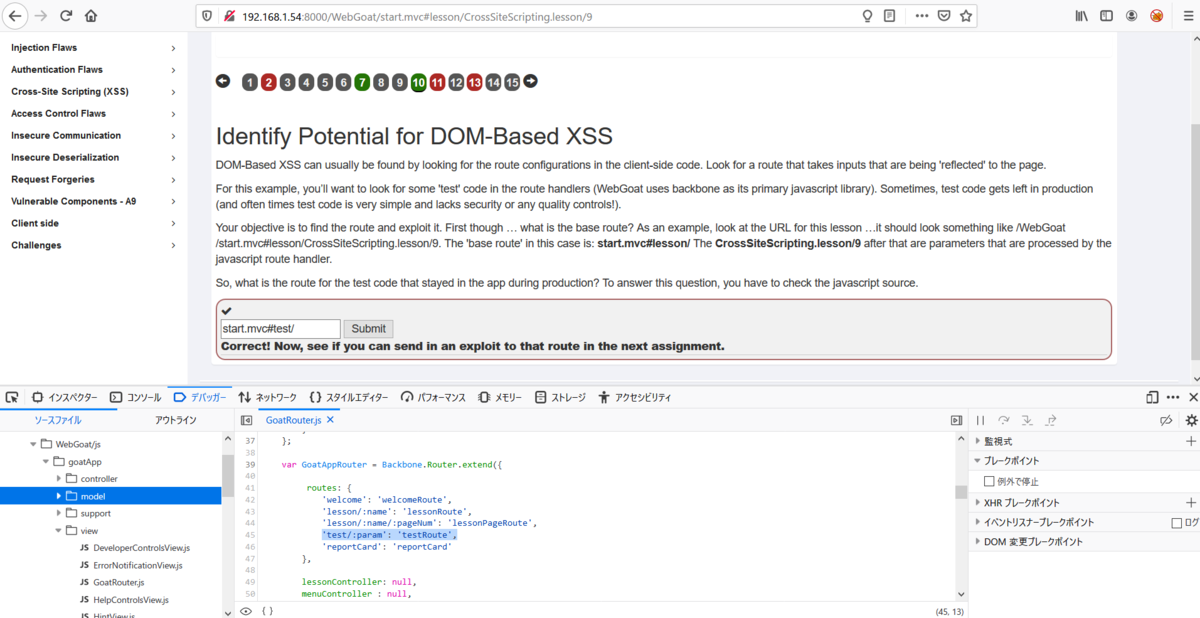1200x618 pixels.
Task: Open the コンソール tab
Action: tap(135, 397)
